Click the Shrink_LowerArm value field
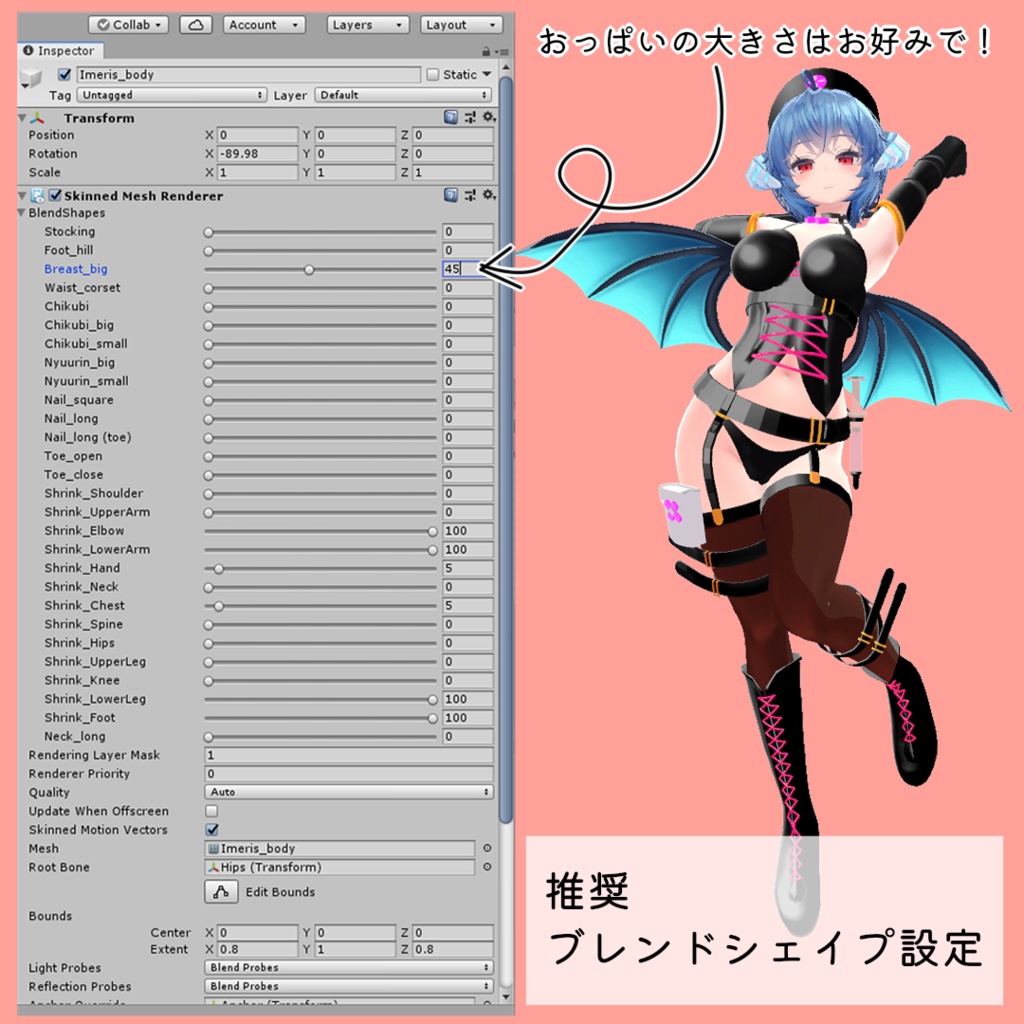1024x1024 pixels. (468, 549)
